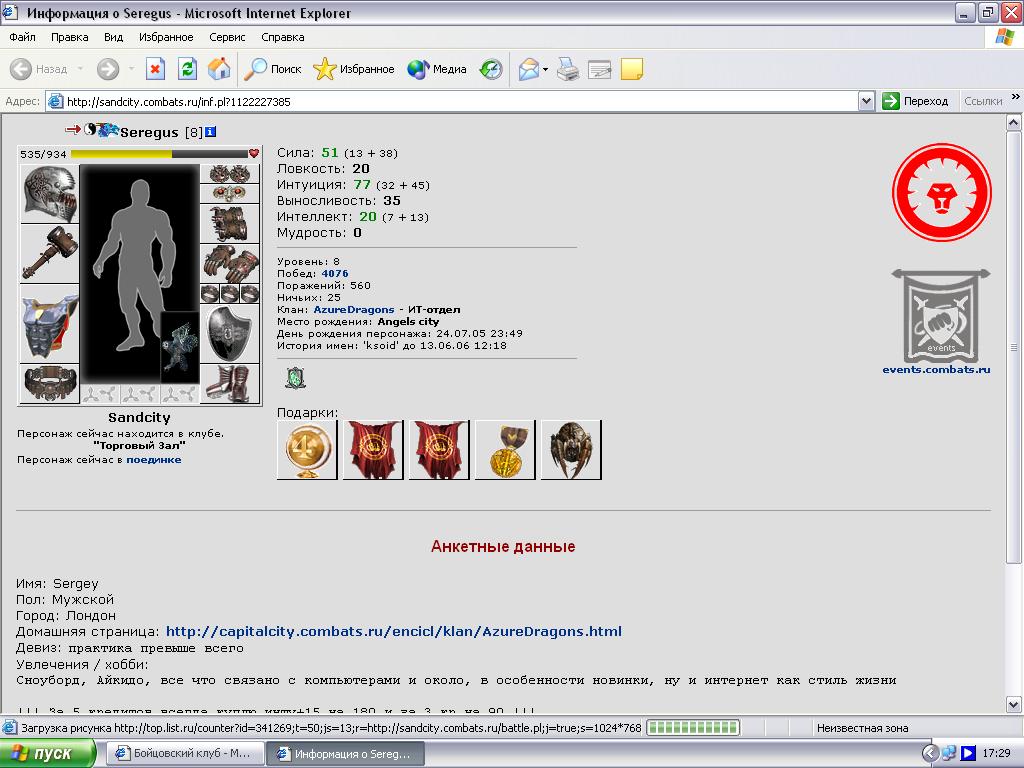1024x768 pixels.
Task: Click the gold medal with ribbon gift
Action: tap(505, 450)
